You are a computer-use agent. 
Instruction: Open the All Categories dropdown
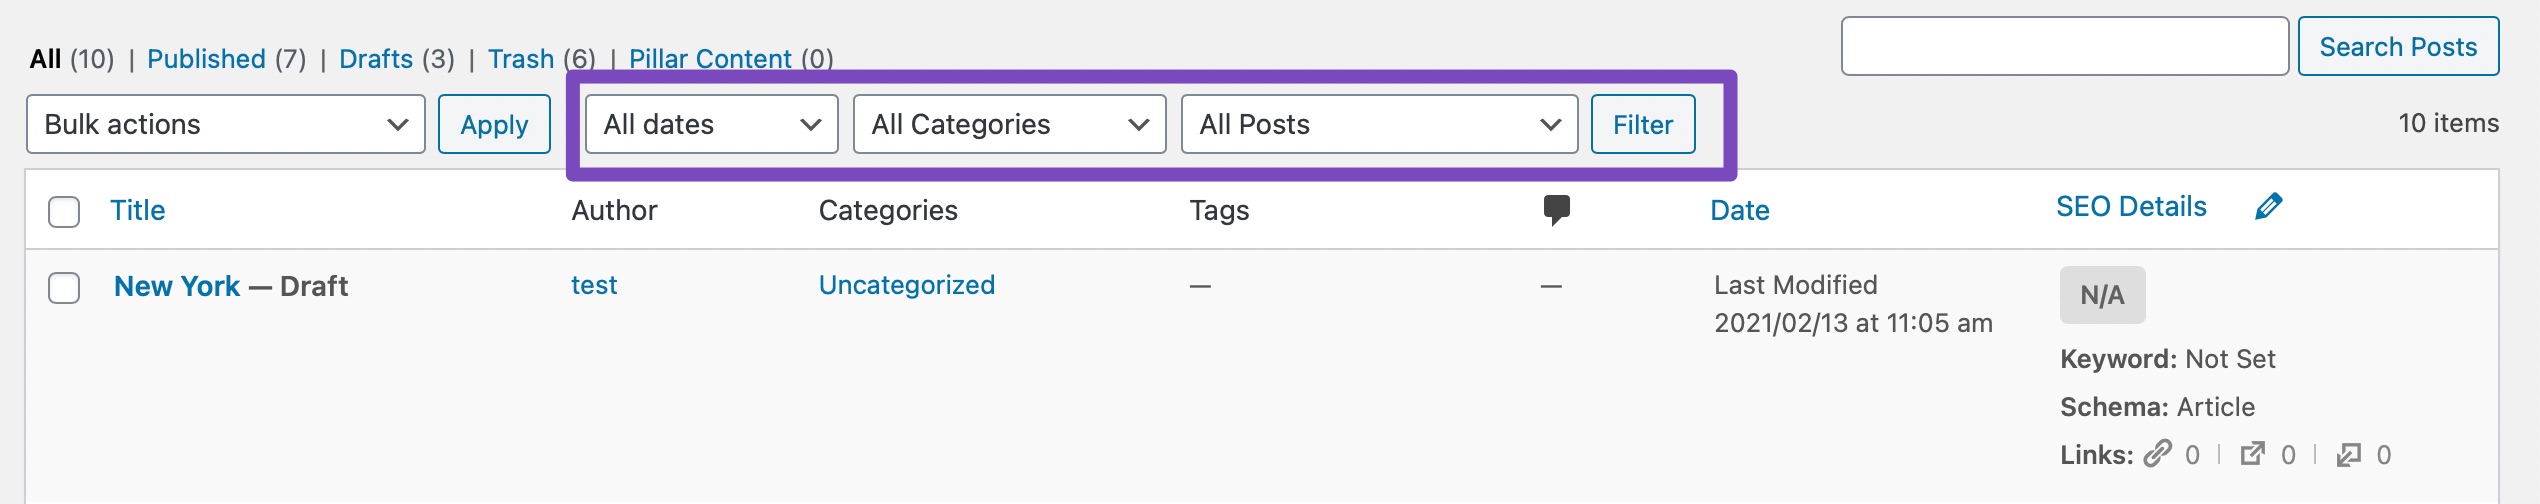click(1009, 124)
